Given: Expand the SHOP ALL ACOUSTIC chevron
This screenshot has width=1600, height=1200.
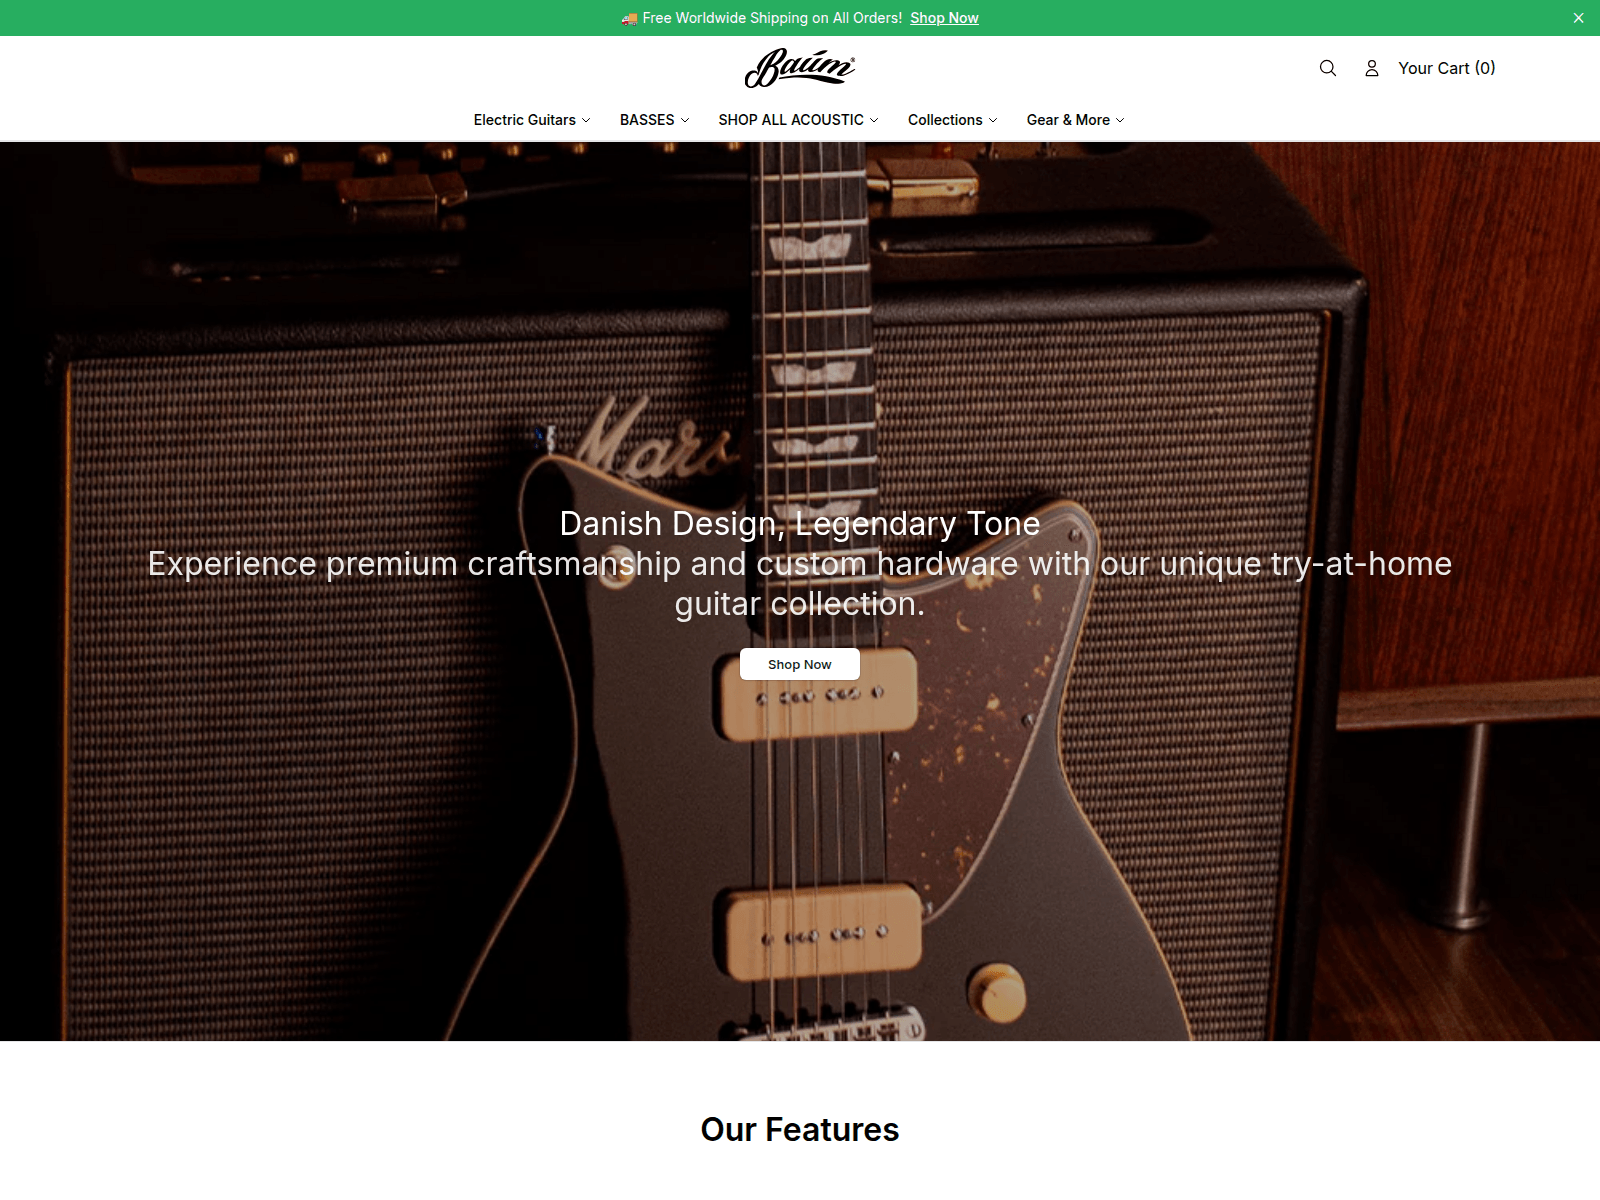Looking at the screenshot, I should click(874, 120).
